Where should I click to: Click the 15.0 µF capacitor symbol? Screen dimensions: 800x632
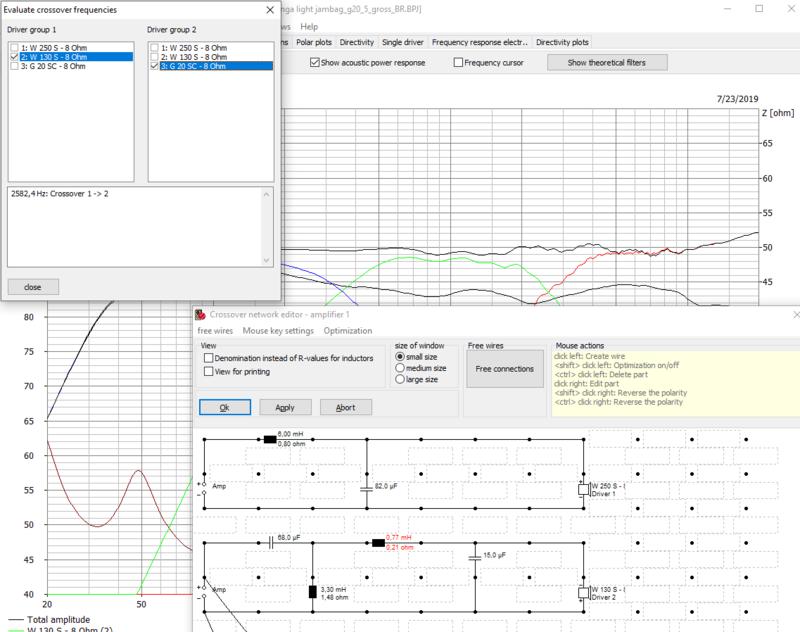475,558
